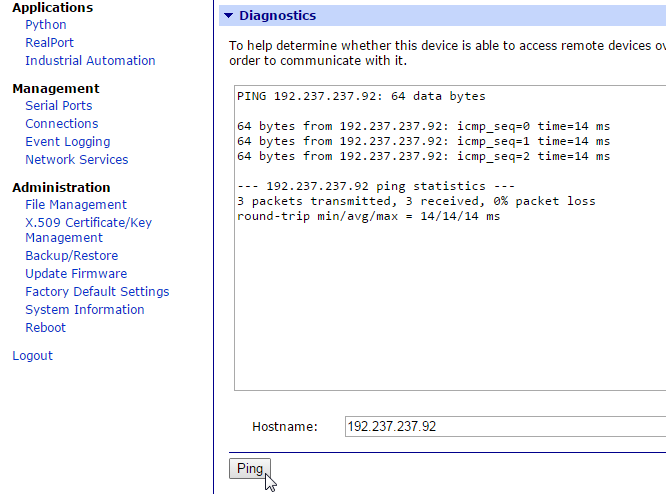Collapse the Diagnostics section triangle
Screen dimensions: 666x494
pos(228,16)
